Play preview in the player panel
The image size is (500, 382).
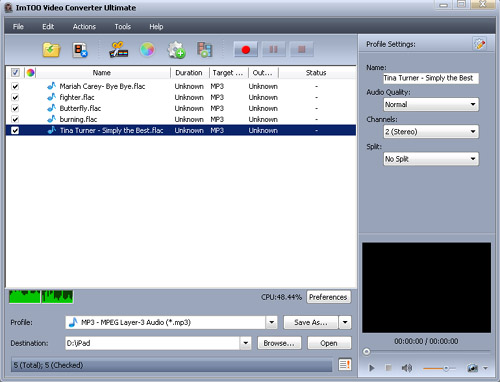tap(372, 368)
